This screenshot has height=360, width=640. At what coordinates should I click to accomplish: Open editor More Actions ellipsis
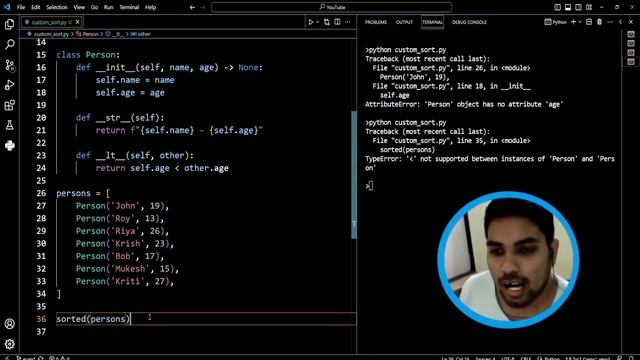click(348, 22)
